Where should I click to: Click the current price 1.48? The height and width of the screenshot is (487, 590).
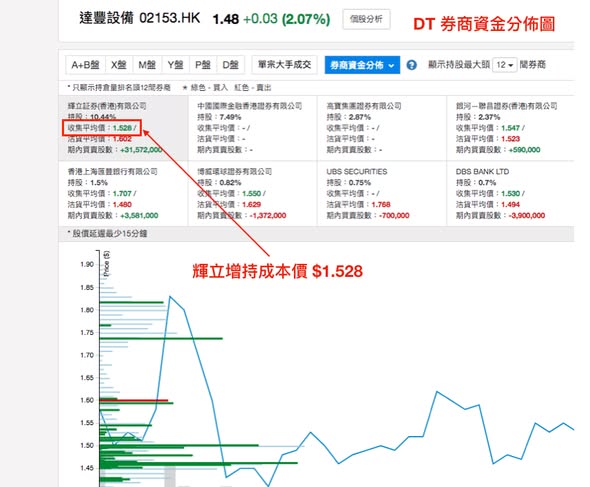point(225,19)
